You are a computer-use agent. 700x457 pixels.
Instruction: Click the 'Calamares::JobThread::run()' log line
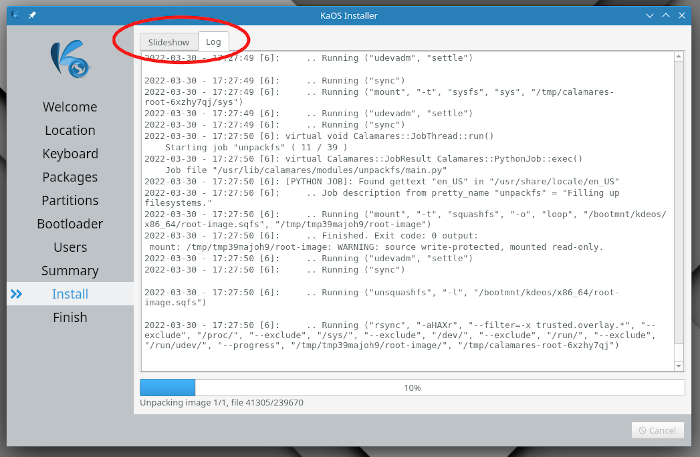click(319, 136)
